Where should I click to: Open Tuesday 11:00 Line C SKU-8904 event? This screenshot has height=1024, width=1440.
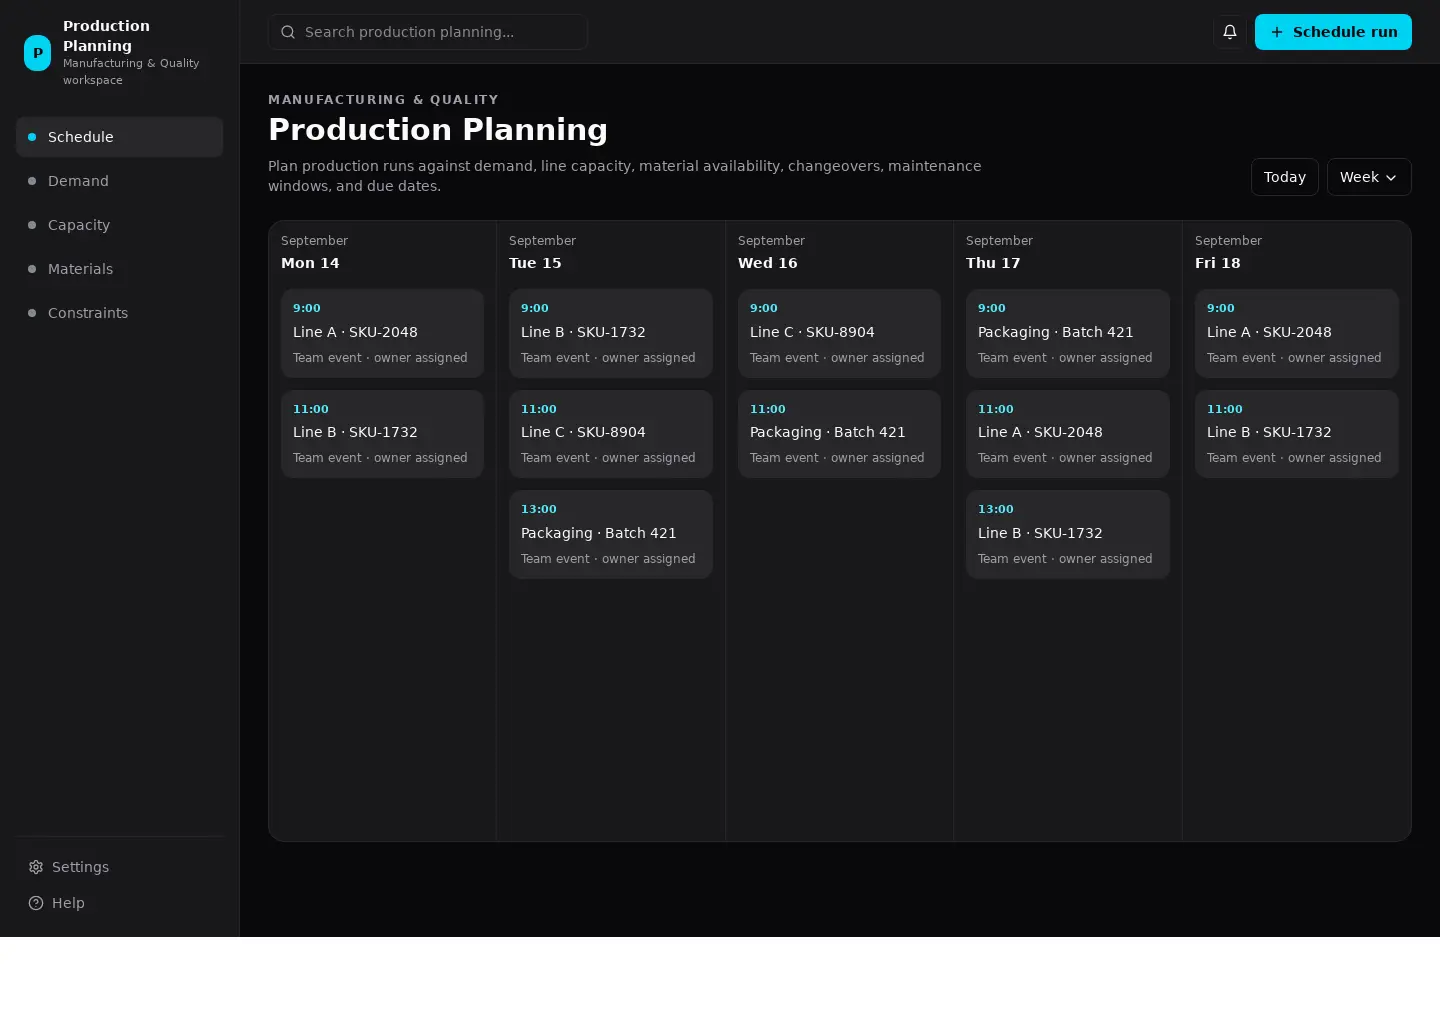tap(610, 434)
